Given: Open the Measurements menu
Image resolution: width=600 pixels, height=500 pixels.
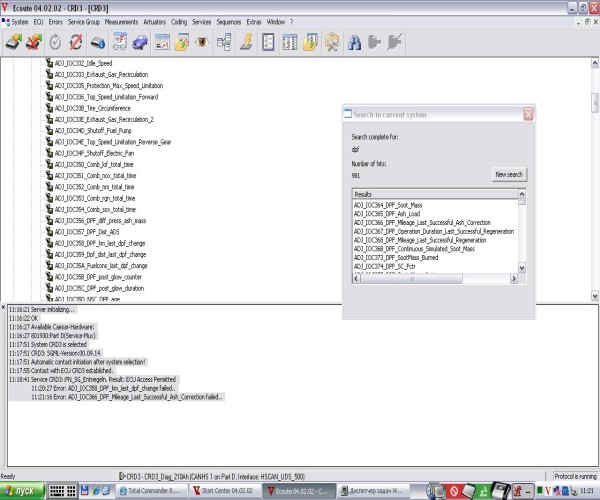Looking at the screenshot, I should [121, 22].
